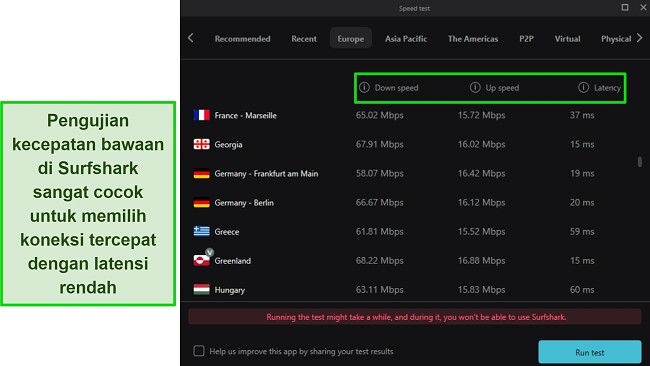Click the info icon beside Up speed

475,87
